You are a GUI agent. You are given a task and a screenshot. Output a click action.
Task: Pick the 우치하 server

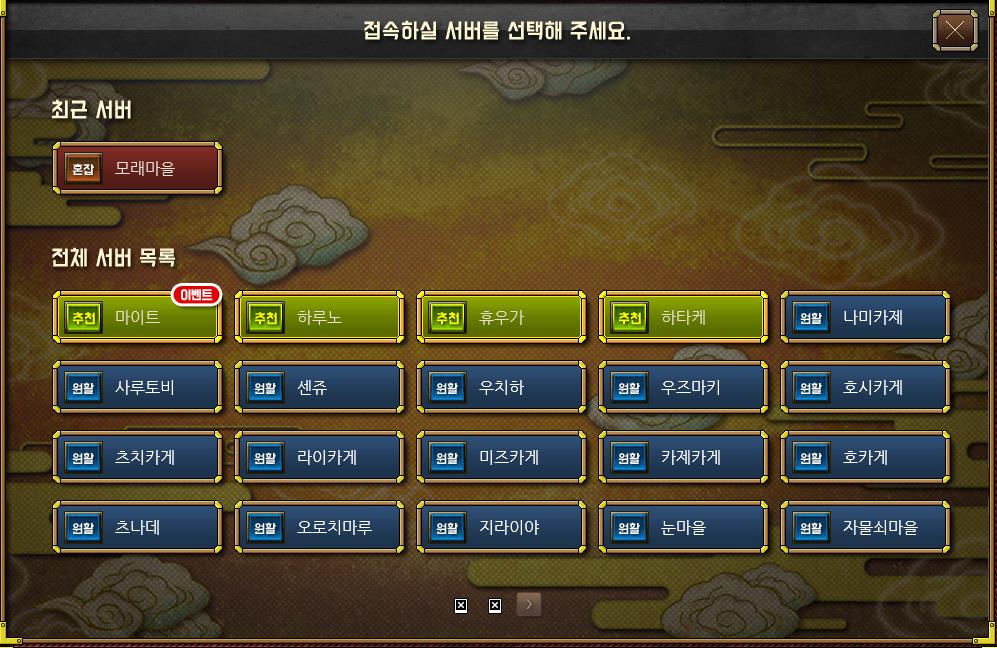click(x=501, y=387)
